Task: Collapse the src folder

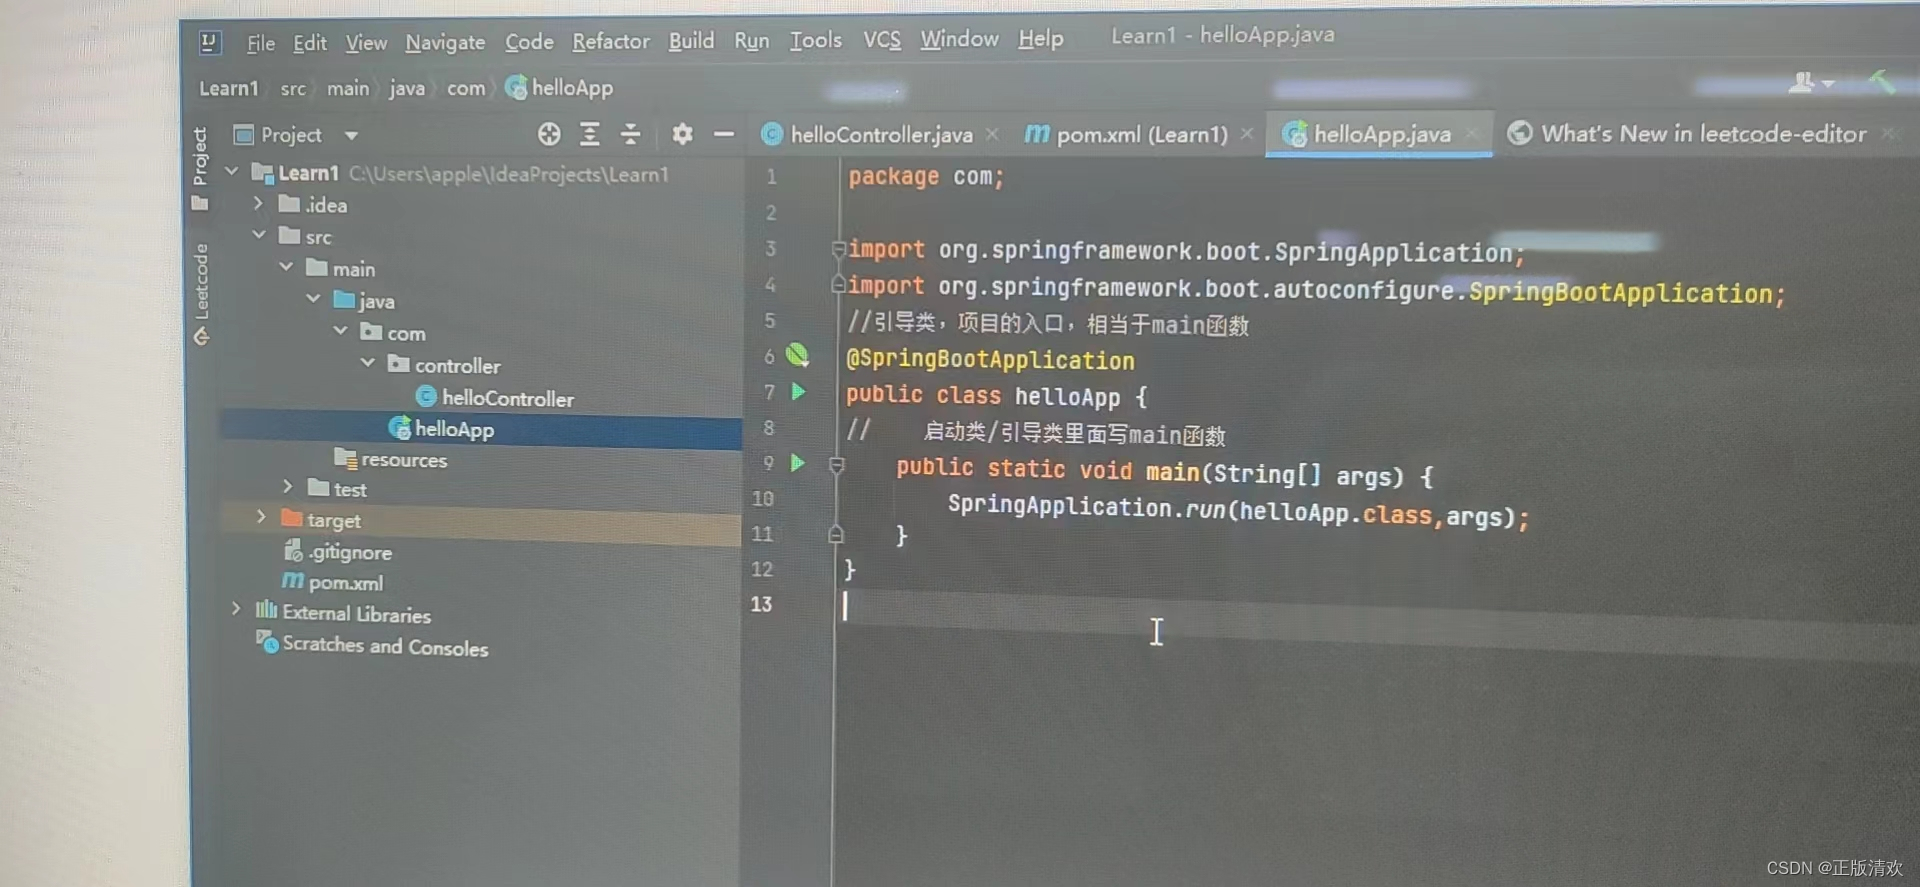Action: tap(259, 235)
